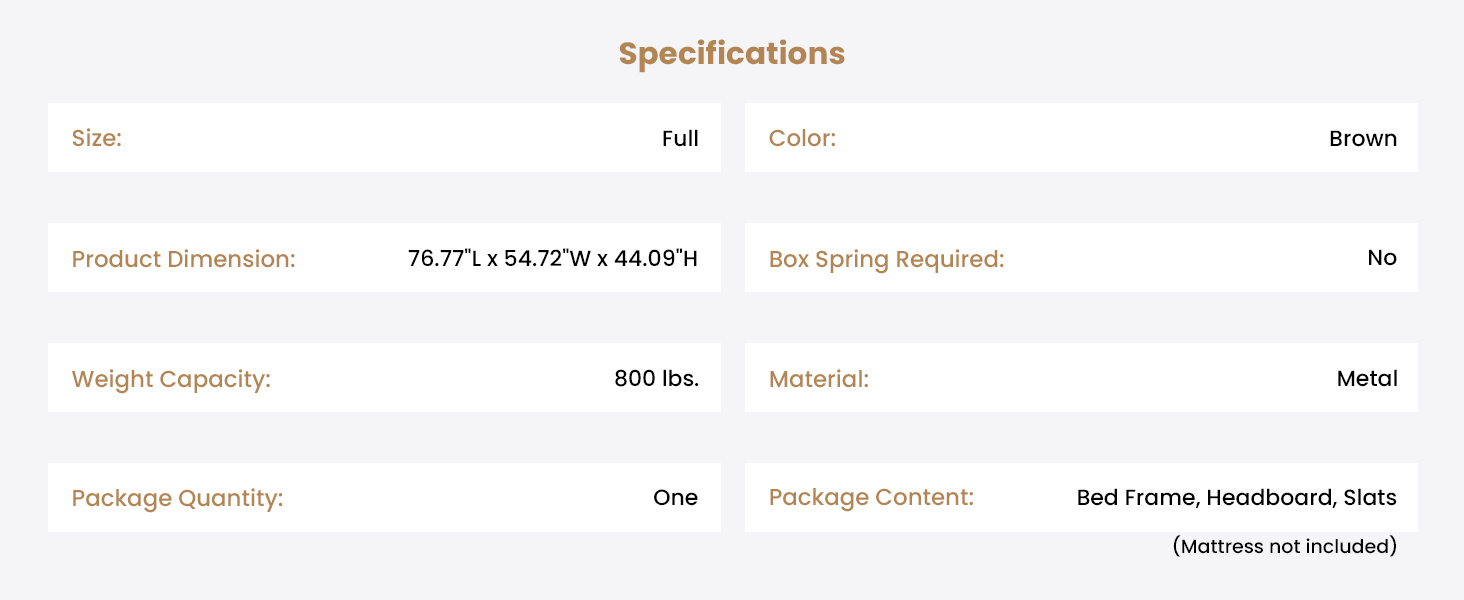Select the Full size value

point(680,138)
